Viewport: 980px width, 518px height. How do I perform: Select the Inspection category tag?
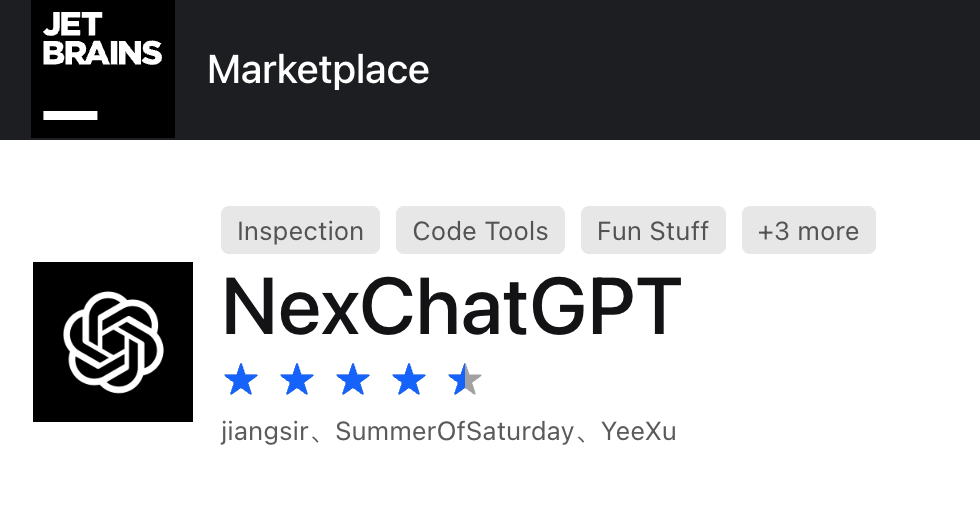(x=300, y=231)
